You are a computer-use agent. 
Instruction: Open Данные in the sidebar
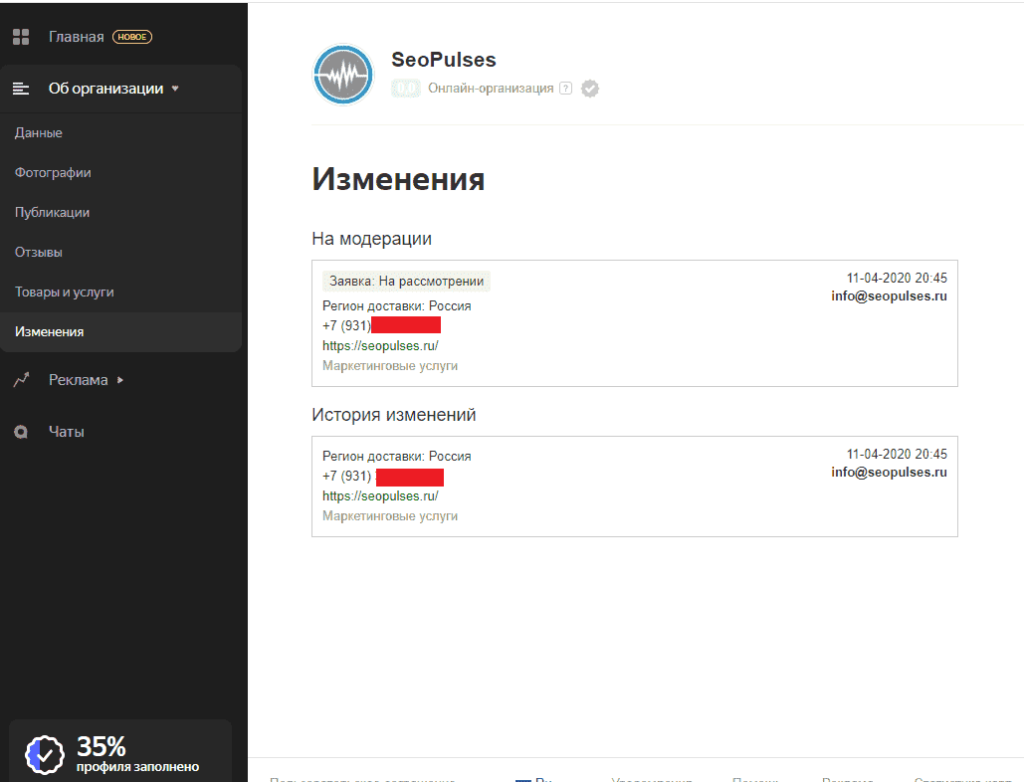[39, 133]
